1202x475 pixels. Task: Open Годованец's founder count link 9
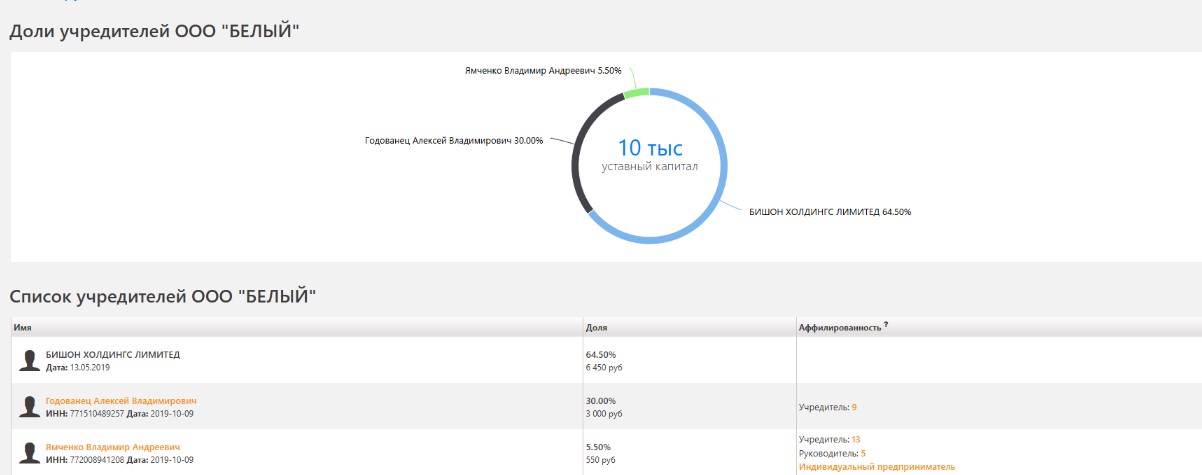[x=854, y=407]
